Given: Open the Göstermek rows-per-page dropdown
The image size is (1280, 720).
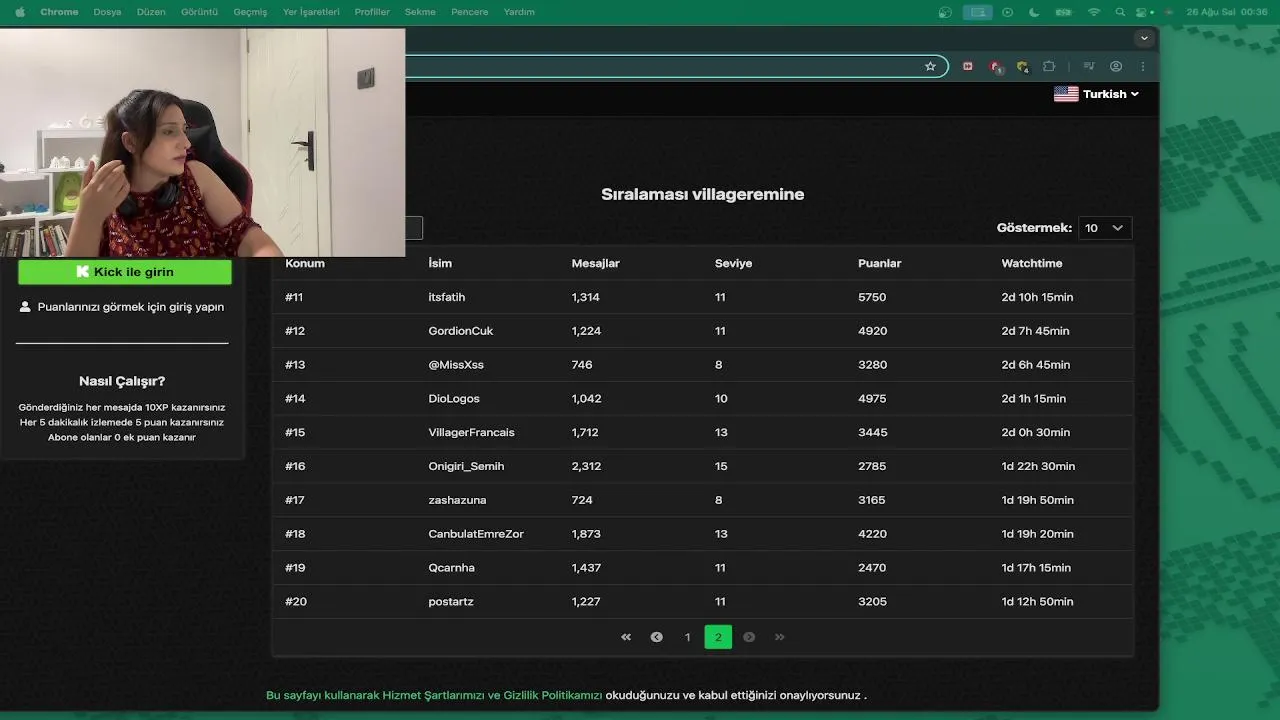Looking at the screenshot, I should pos(1105,228).
